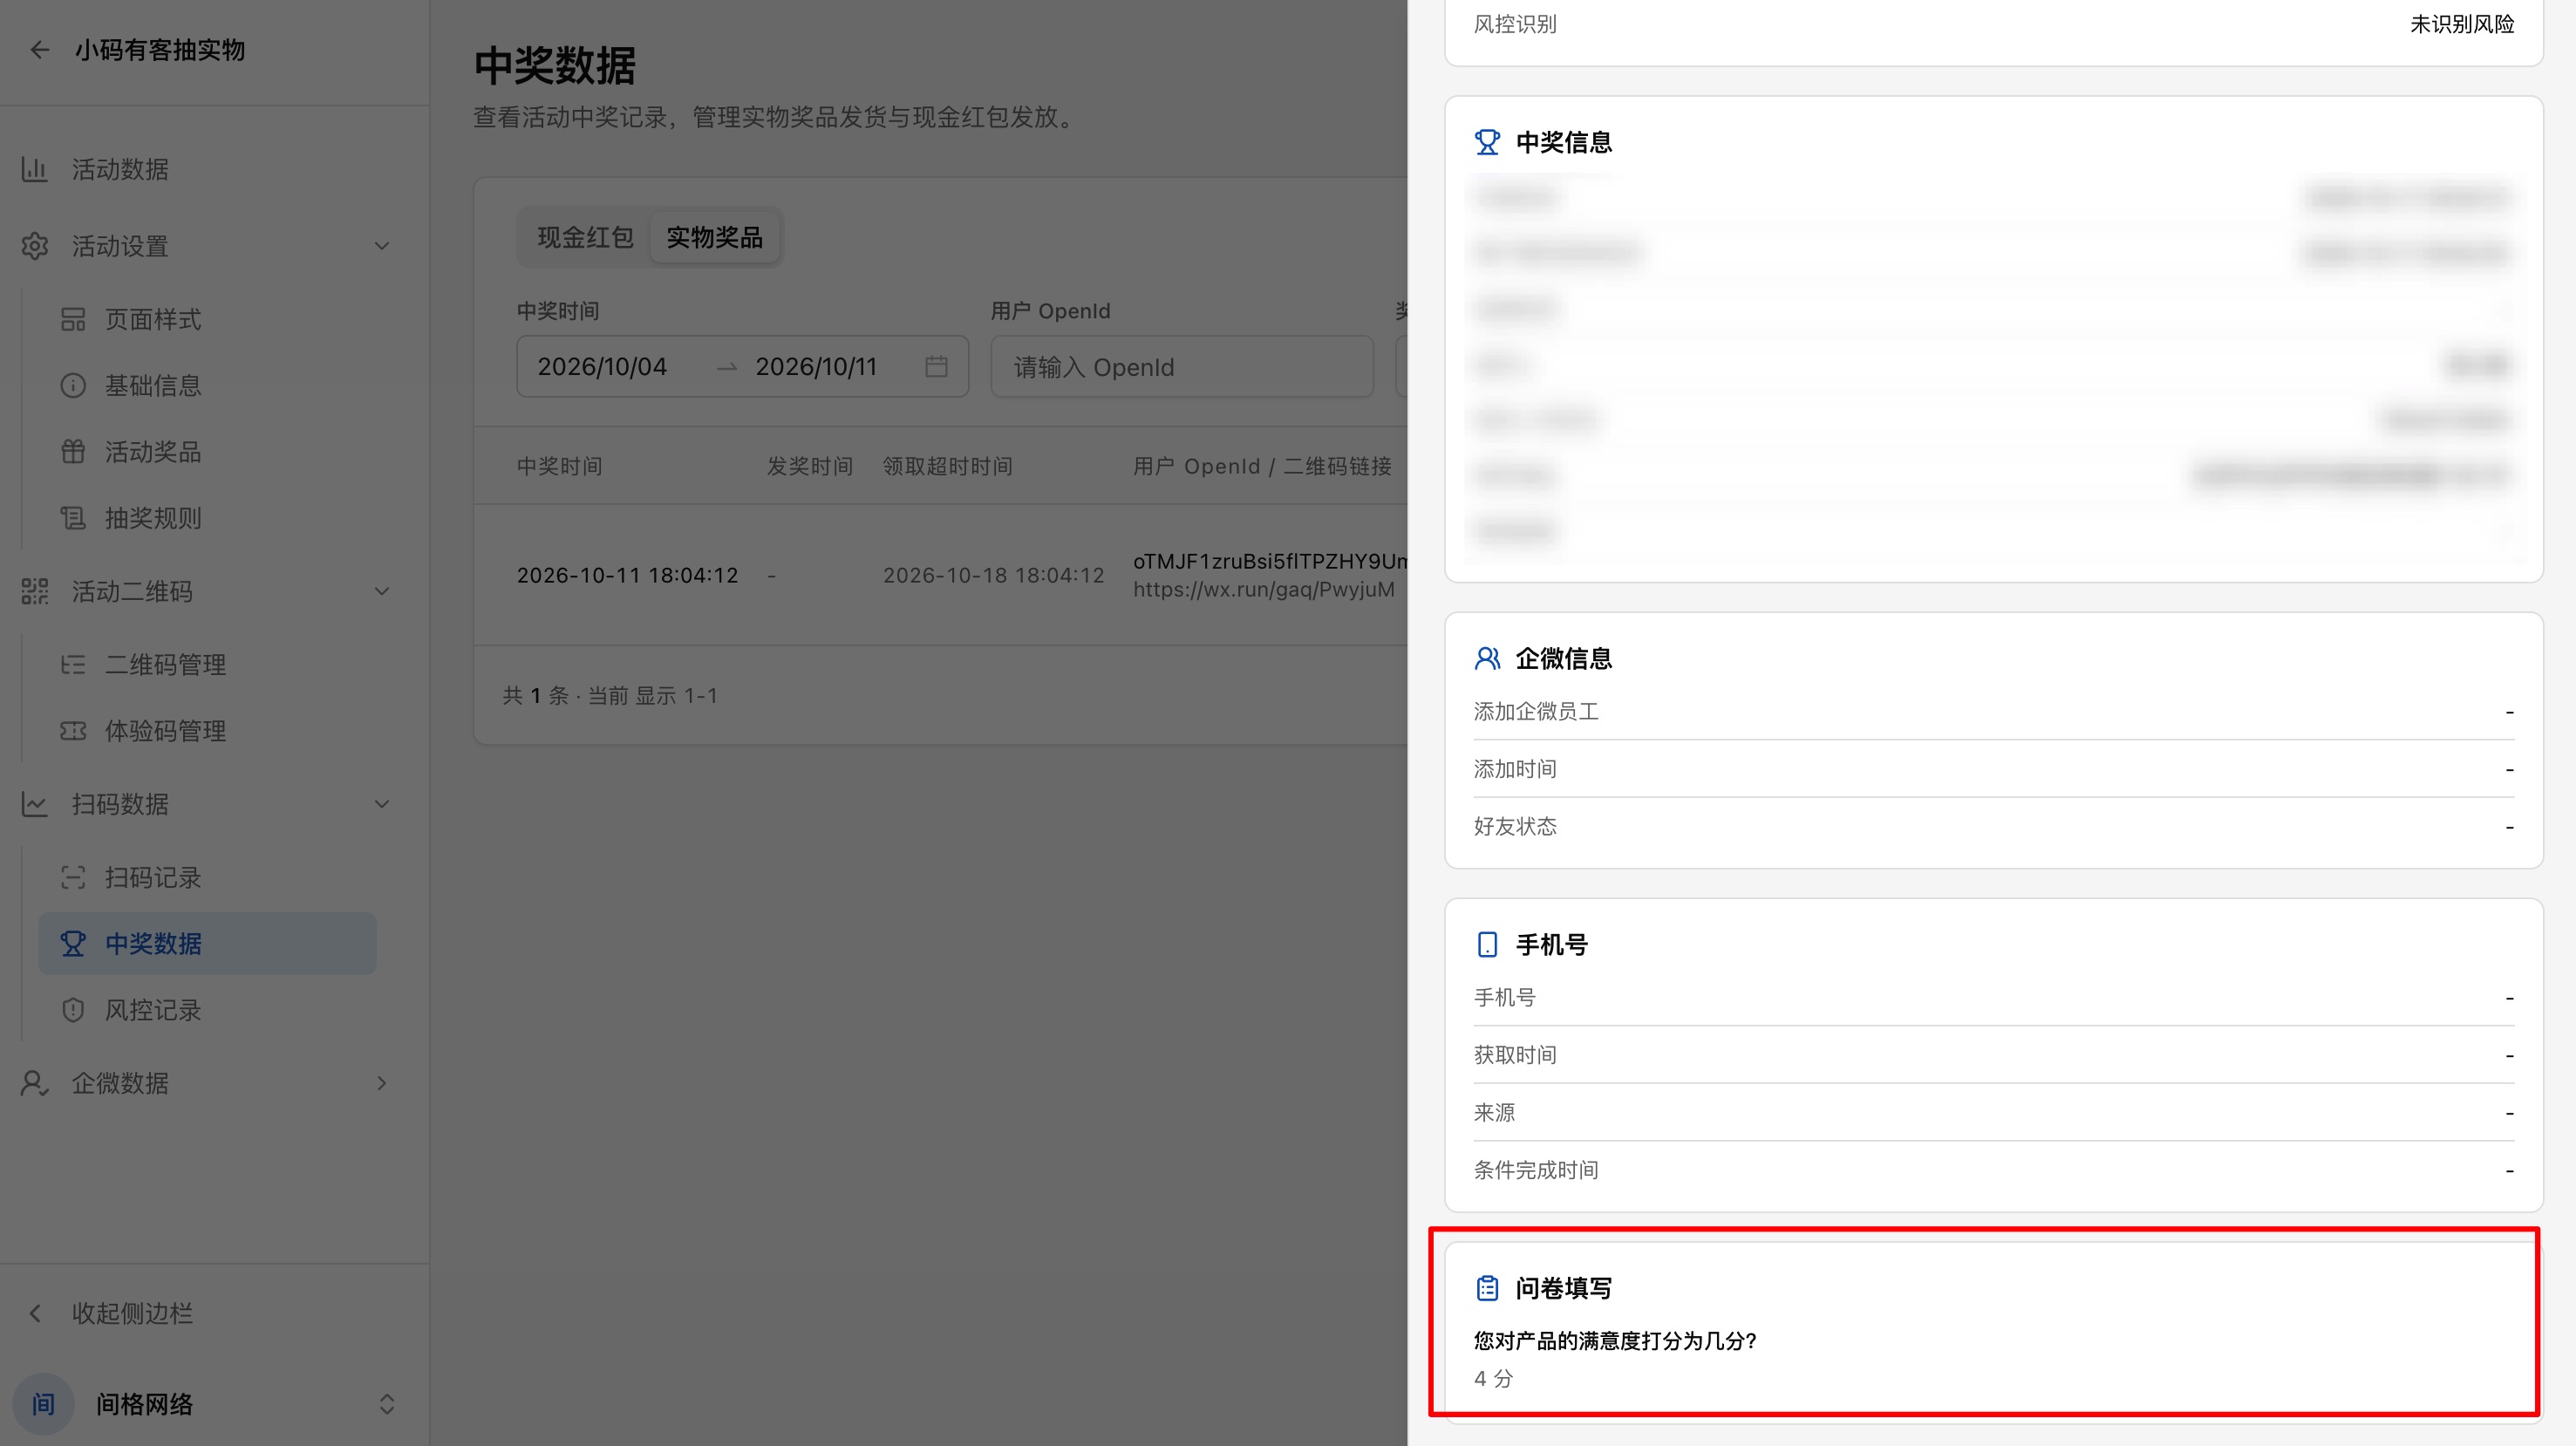Open the 间格网络 account switcher
The width and height of the screenshot is (2576, 1446).
[x=387, y=1404]
